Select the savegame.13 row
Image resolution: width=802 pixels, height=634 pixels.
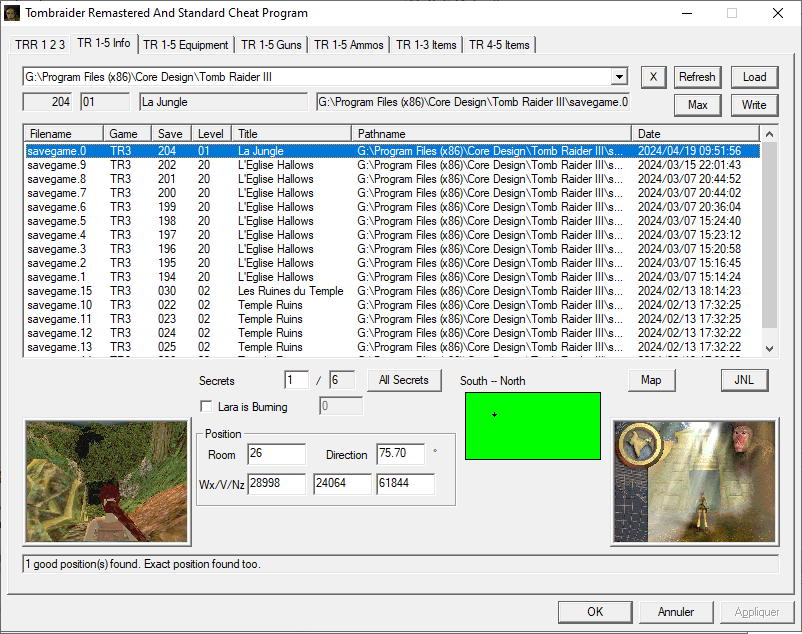(392, 347)
